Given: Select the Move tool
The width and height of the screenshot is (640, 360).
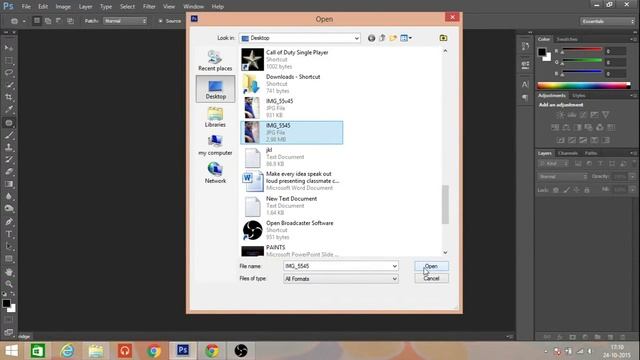Looking at the screenshot, I should click(9, 48).
